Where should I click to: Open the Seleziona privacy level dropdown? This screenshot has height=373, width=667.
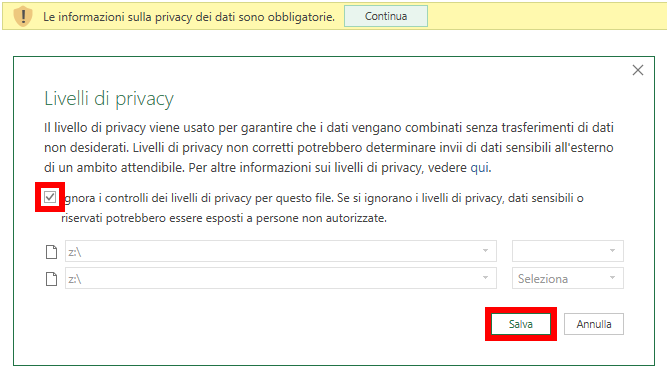click(x=567, y=278)
